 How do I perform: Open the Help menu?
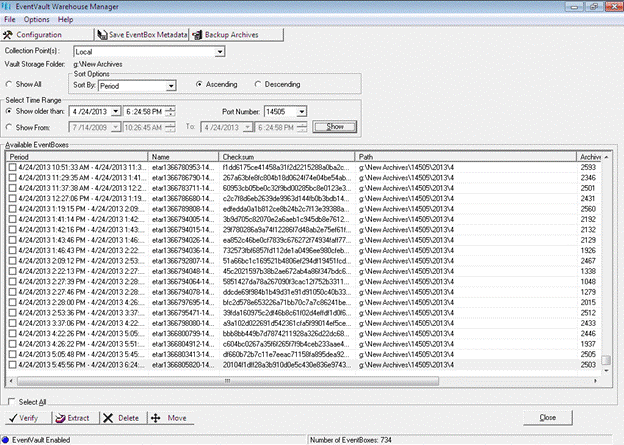pyautogui.click(x=65, y=20)
